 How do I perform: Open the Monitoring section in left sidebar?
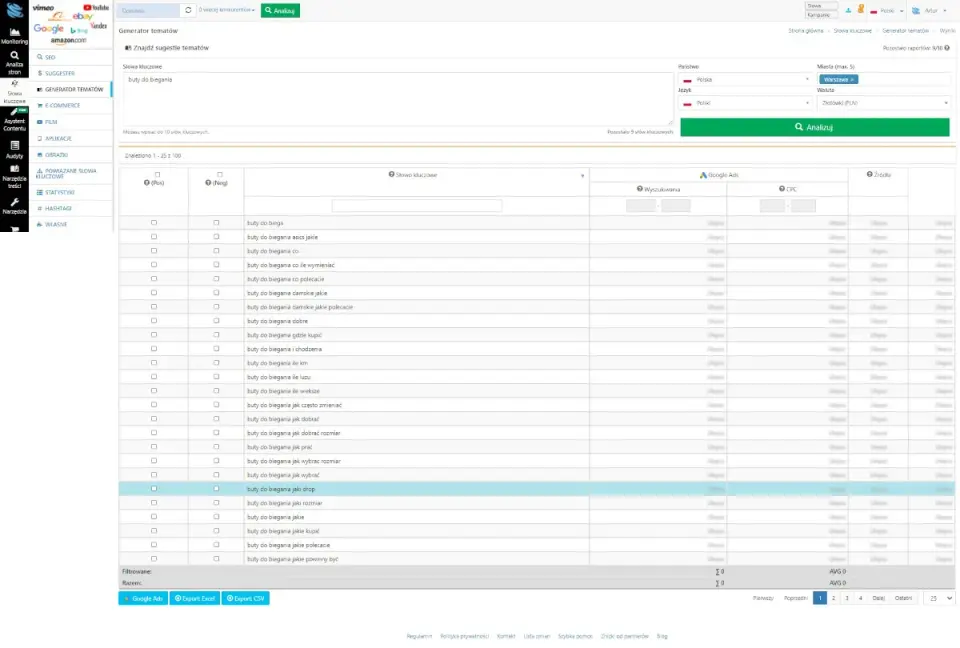coord(14,36)
